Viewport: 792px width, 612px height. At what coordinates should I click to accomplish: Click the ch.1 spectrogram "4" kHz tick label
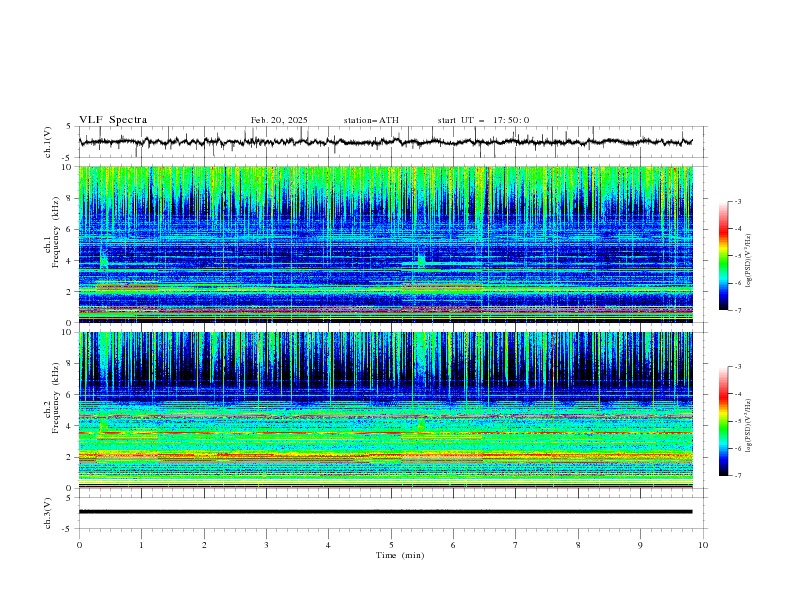coord(70,261)
